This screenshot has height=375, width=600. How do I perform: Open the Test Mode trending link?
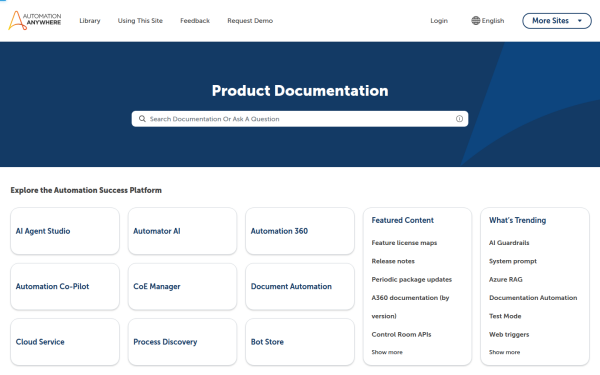[505, 316]
